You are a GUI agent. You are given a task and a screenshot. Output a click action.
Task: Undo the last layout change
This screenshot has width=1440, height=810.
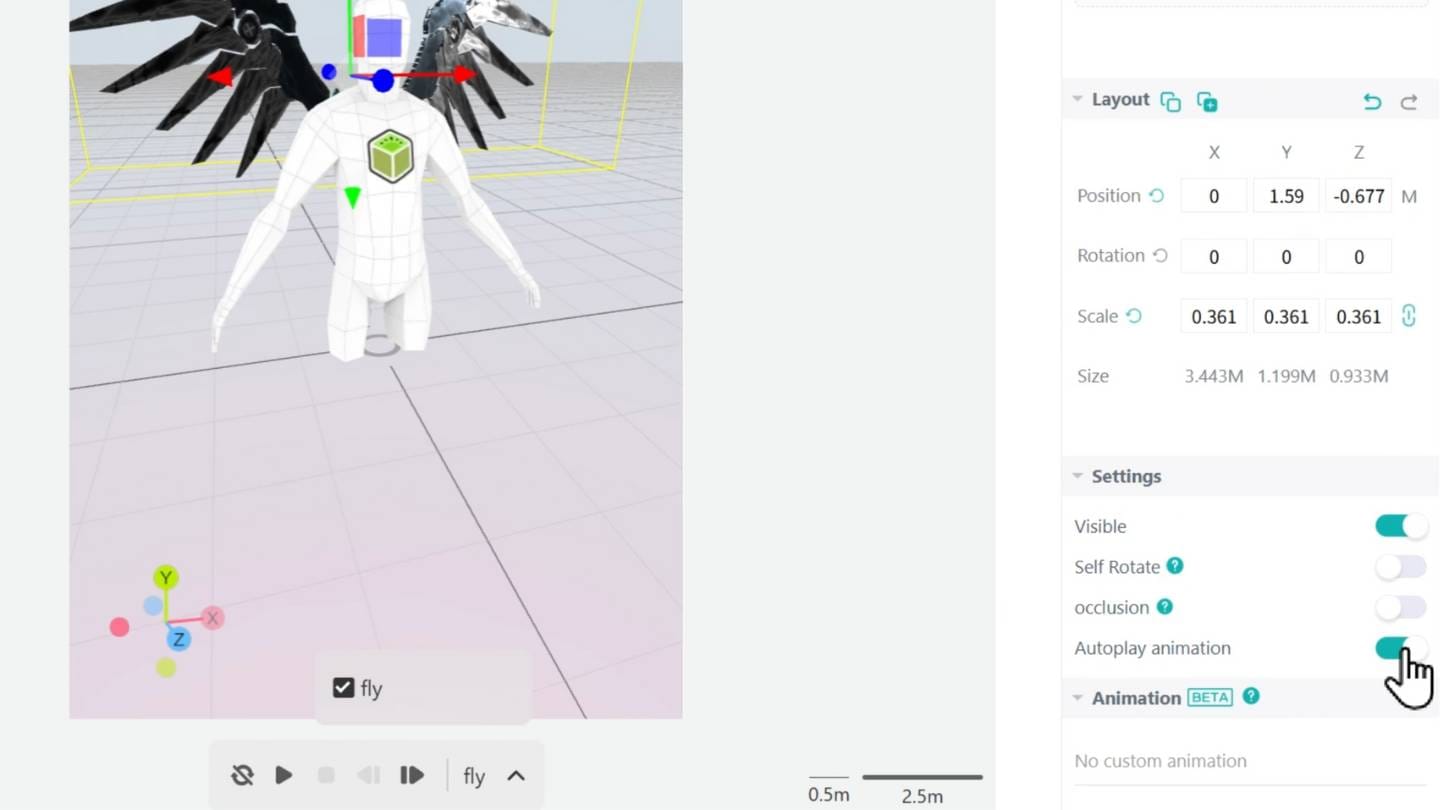(1371, 101)
